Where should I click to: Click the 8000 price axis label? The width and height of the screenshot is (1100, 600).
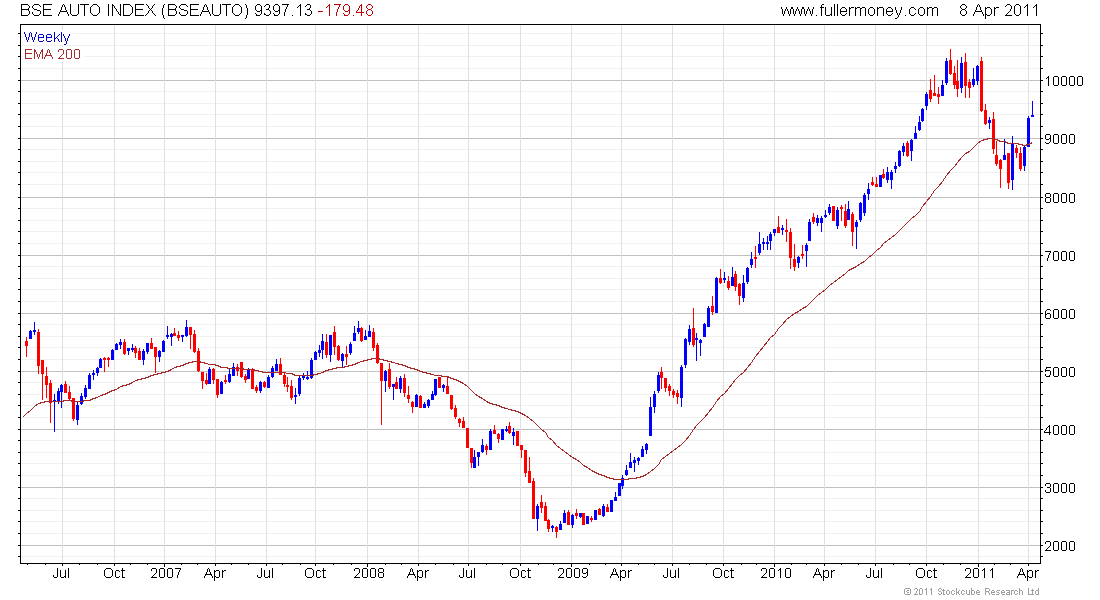coord(1060,198)
